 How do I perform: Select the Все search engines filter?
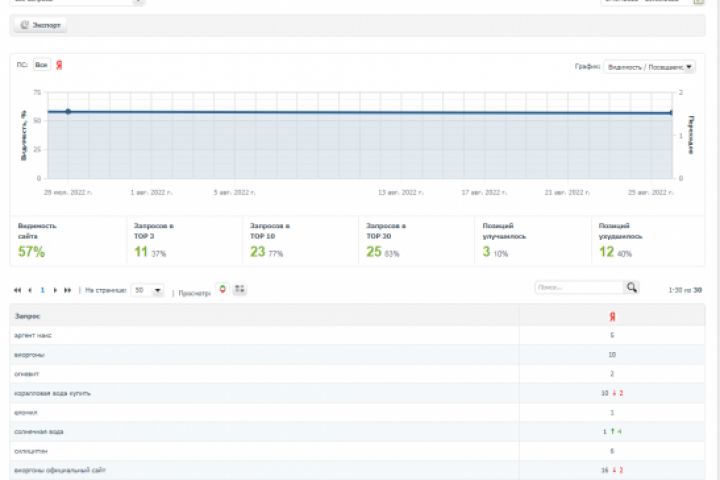click(x=41, y=65)
